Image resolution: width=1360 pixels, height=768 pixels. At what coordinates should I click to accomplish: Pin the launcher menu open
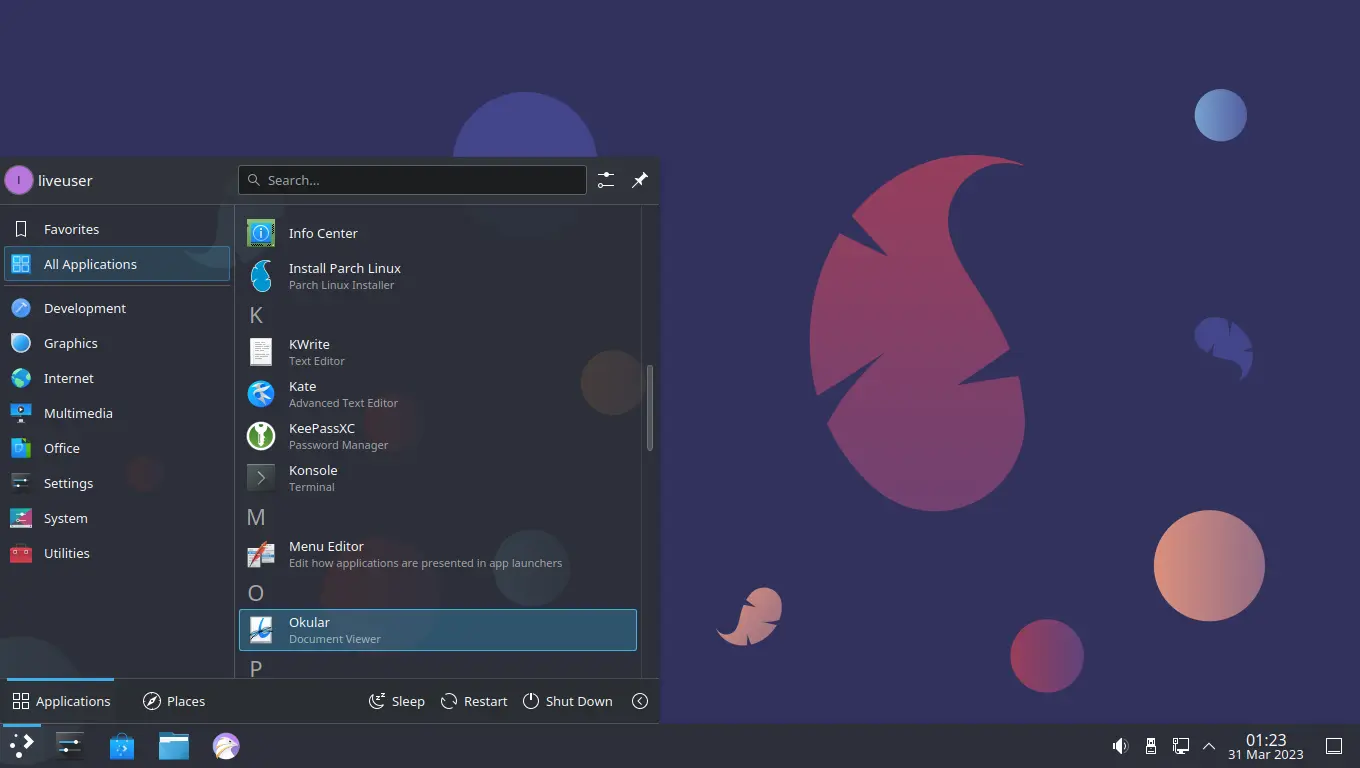tap(640, 180)
